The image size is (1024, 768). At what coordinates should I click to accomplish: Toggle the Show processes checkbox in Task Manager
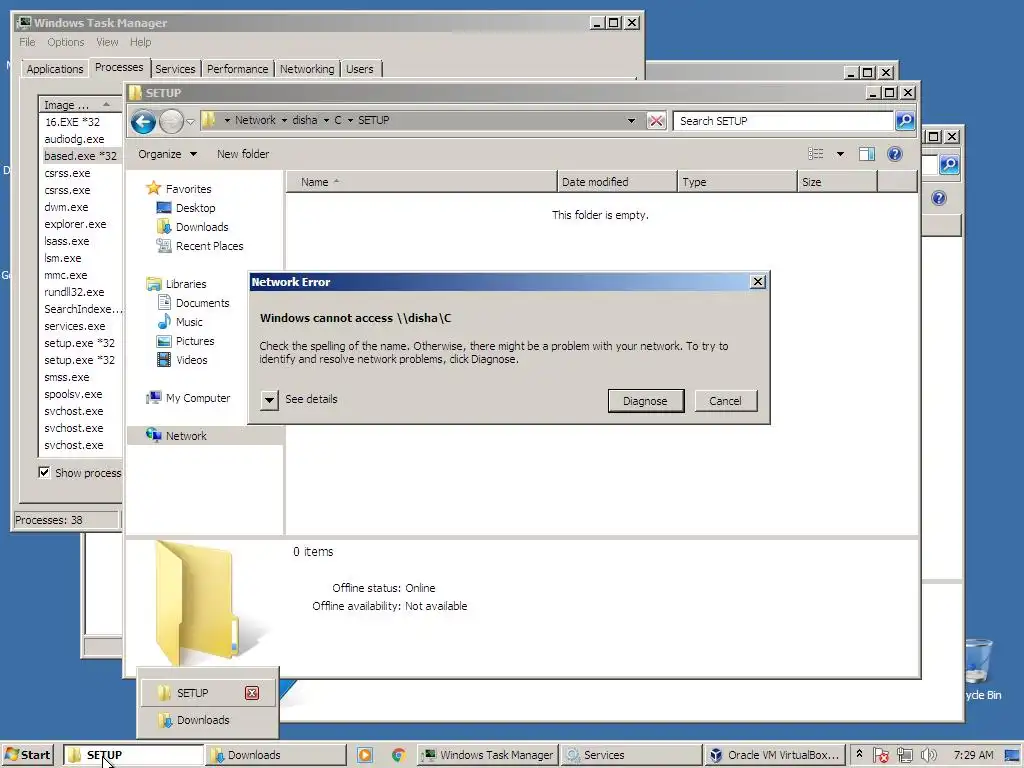[44, 472]
